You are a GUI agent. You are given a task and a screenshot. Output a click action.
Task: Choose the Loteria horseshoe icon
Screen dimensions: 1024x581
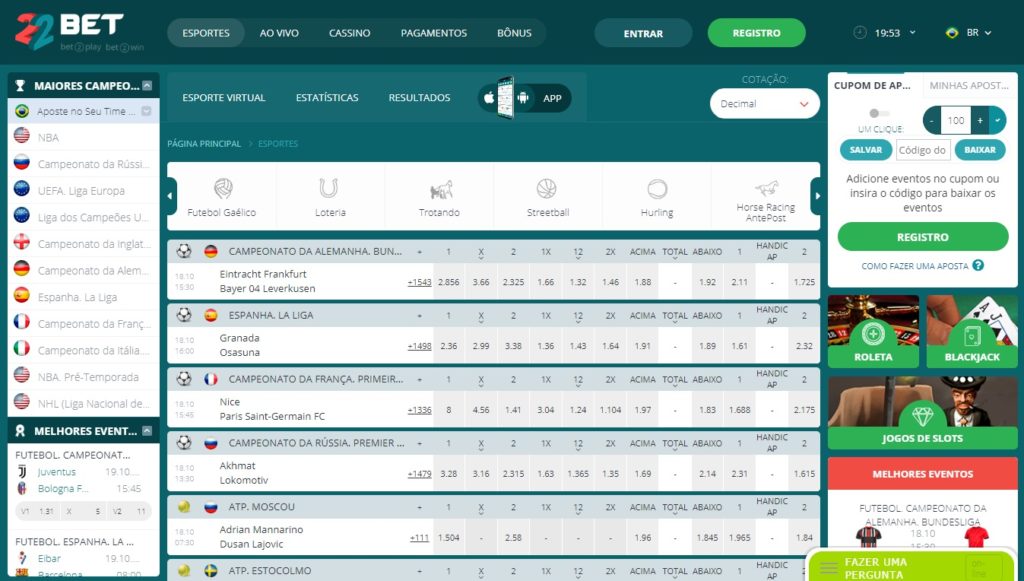tap(329, 189)
